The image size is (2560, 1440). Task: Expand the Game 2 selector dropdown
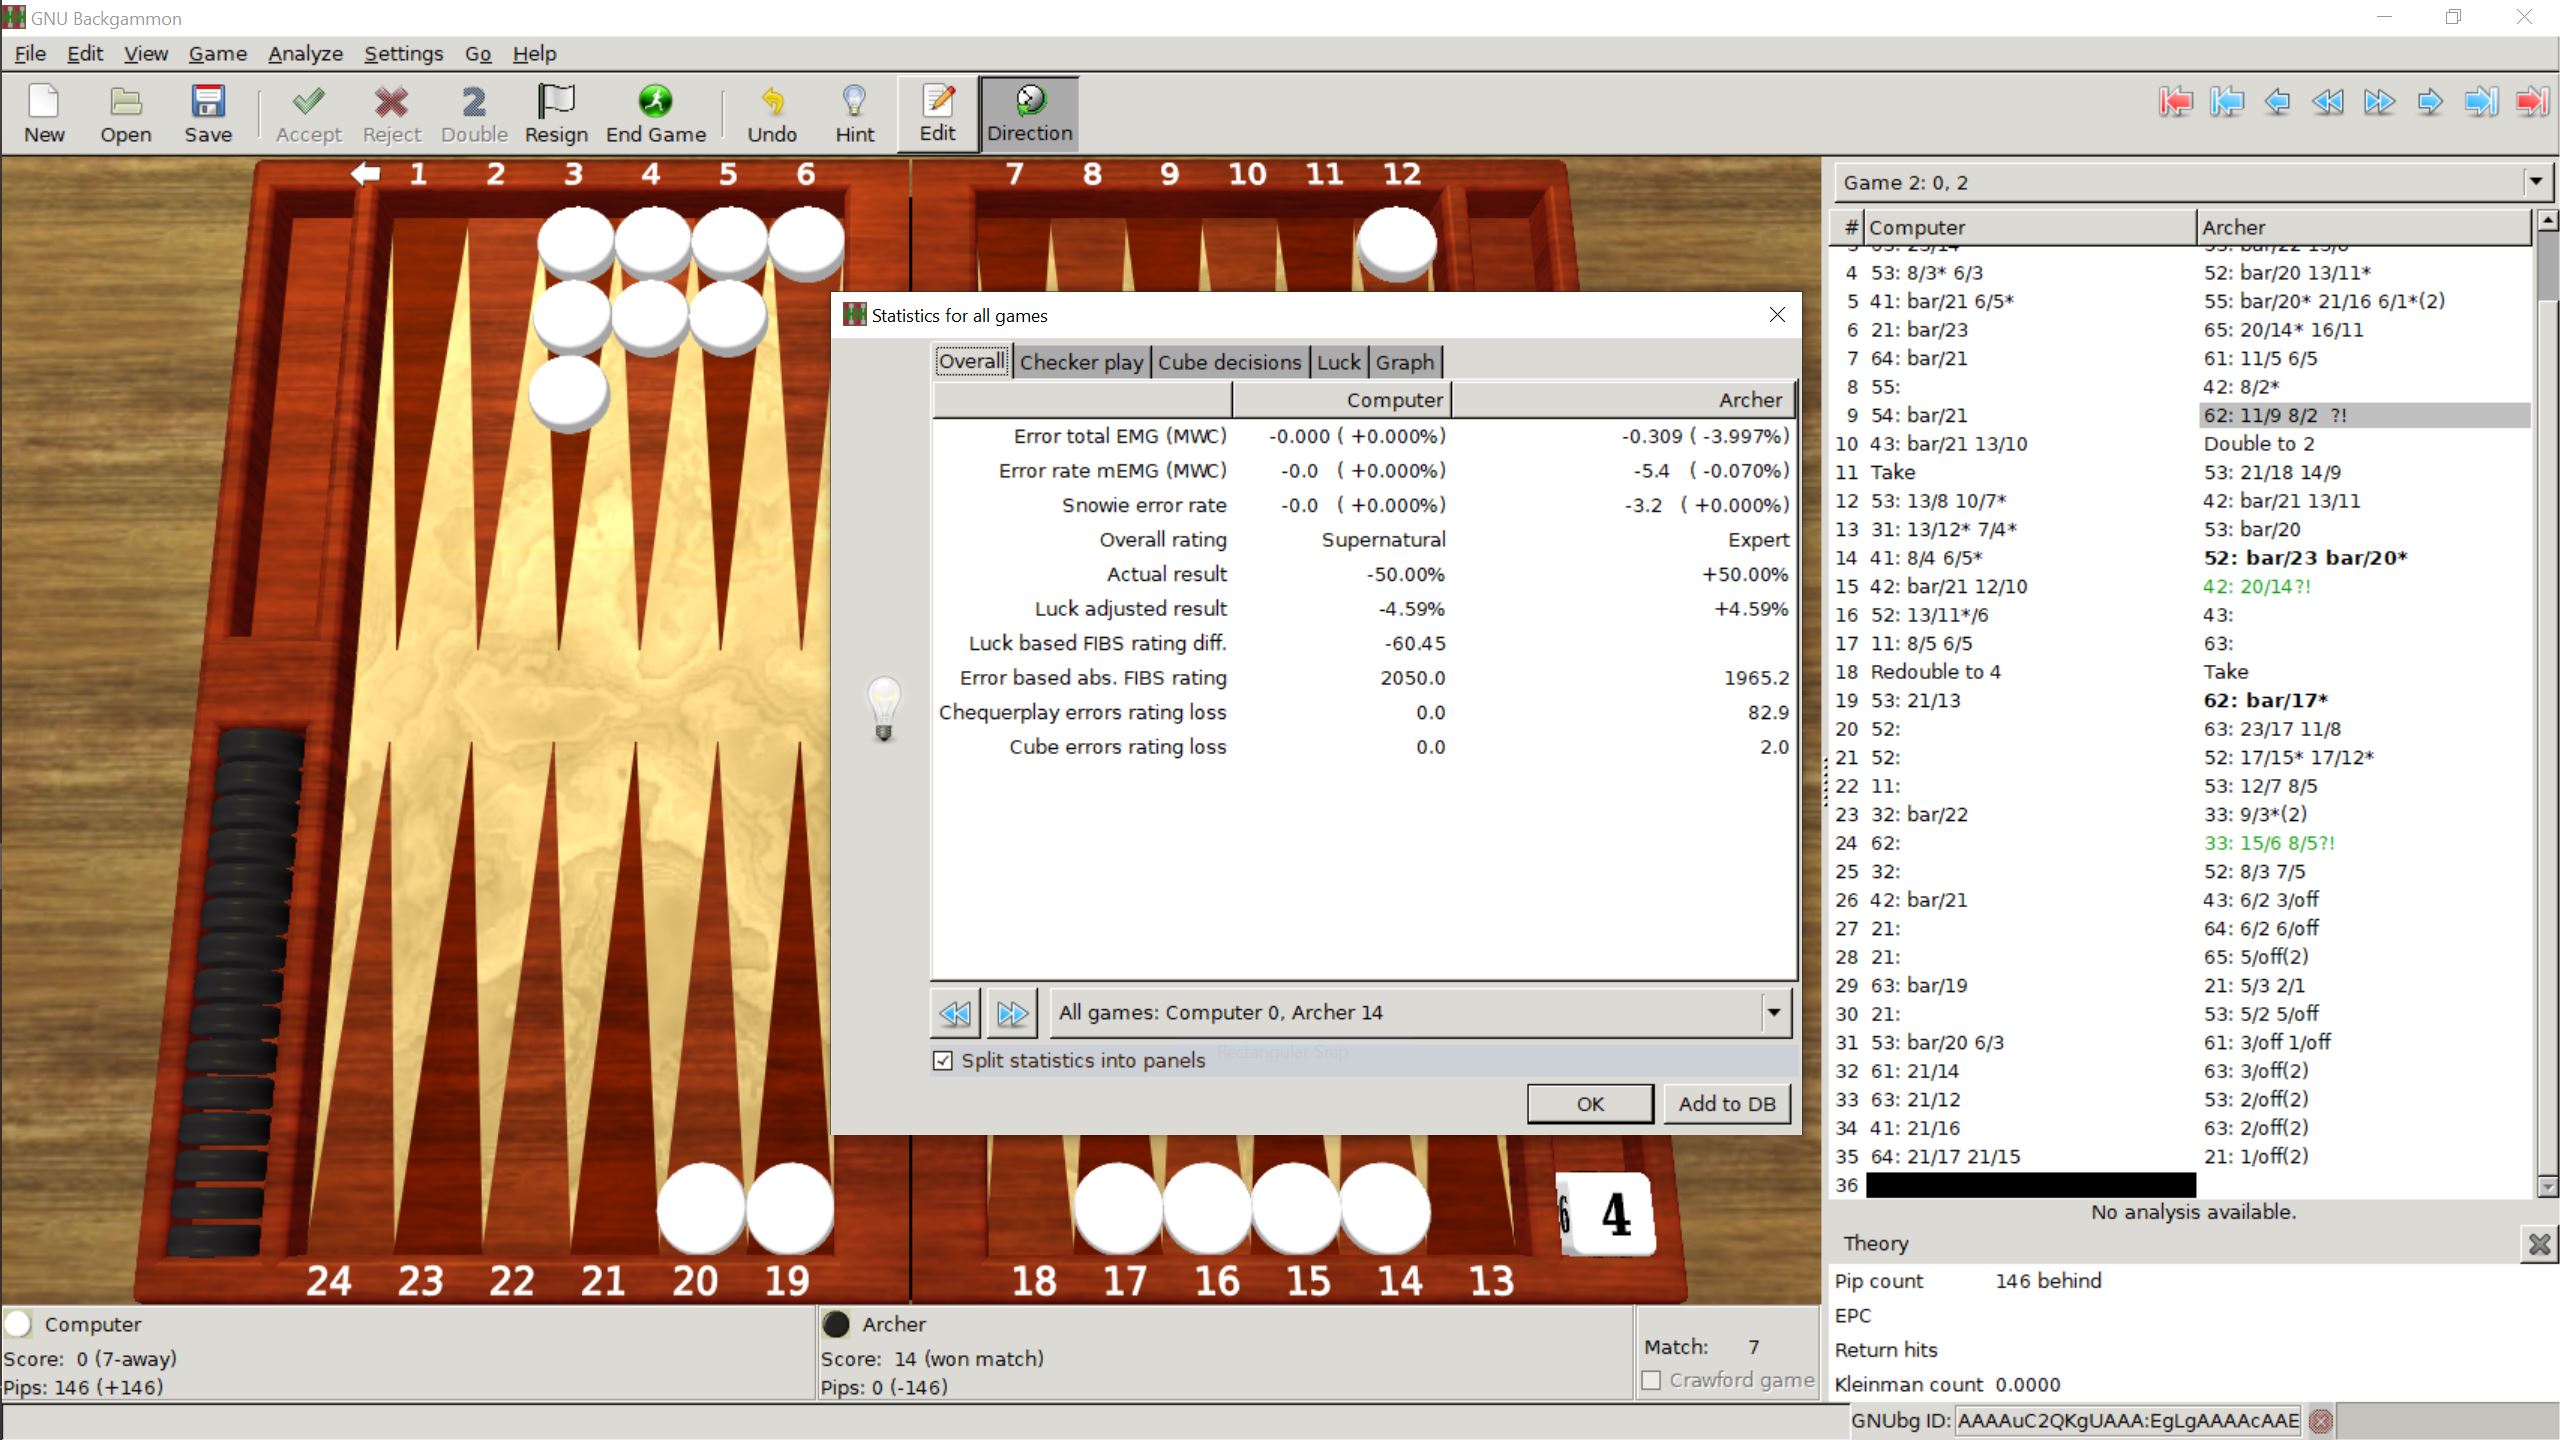coord(2535,182)
